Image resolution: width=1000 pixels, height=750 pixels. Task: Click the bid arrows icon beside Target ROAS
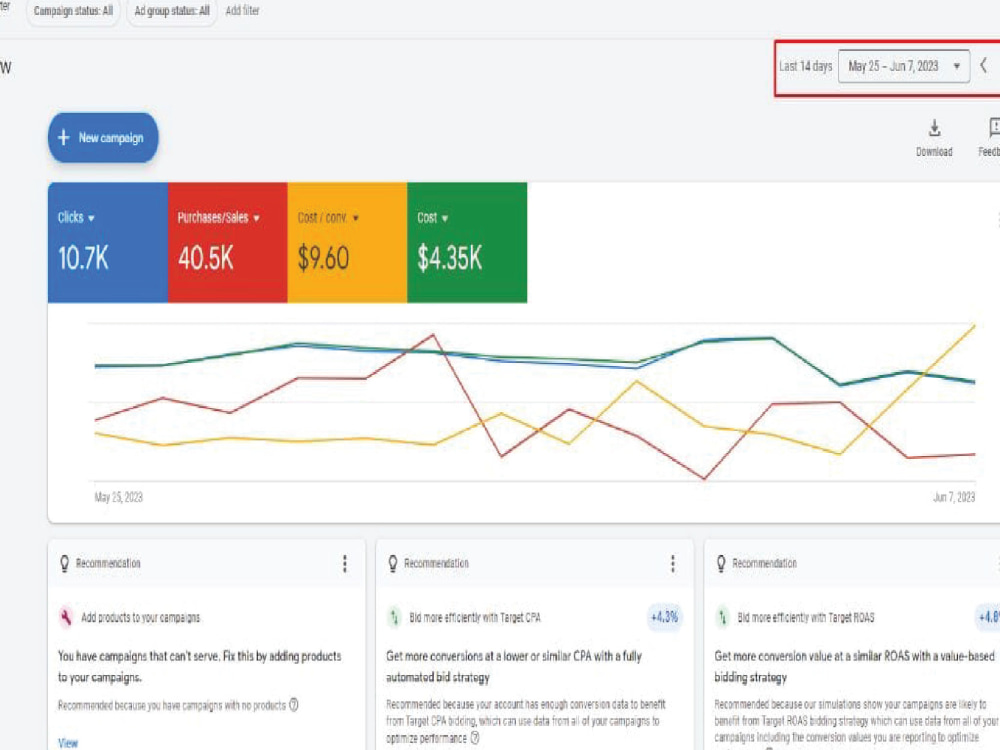point(723,617)
